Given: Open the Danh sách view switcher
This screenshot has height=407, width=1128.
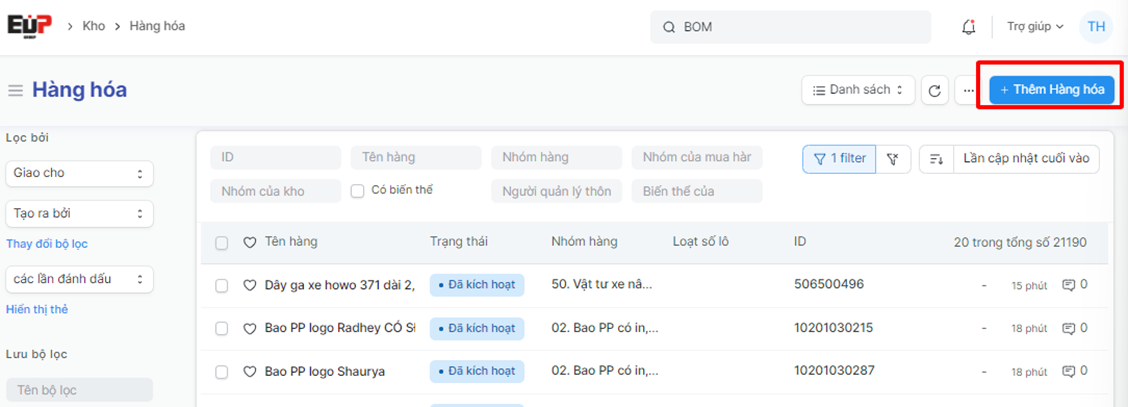Looking at the screenshot, I should [x=858, y=90].
